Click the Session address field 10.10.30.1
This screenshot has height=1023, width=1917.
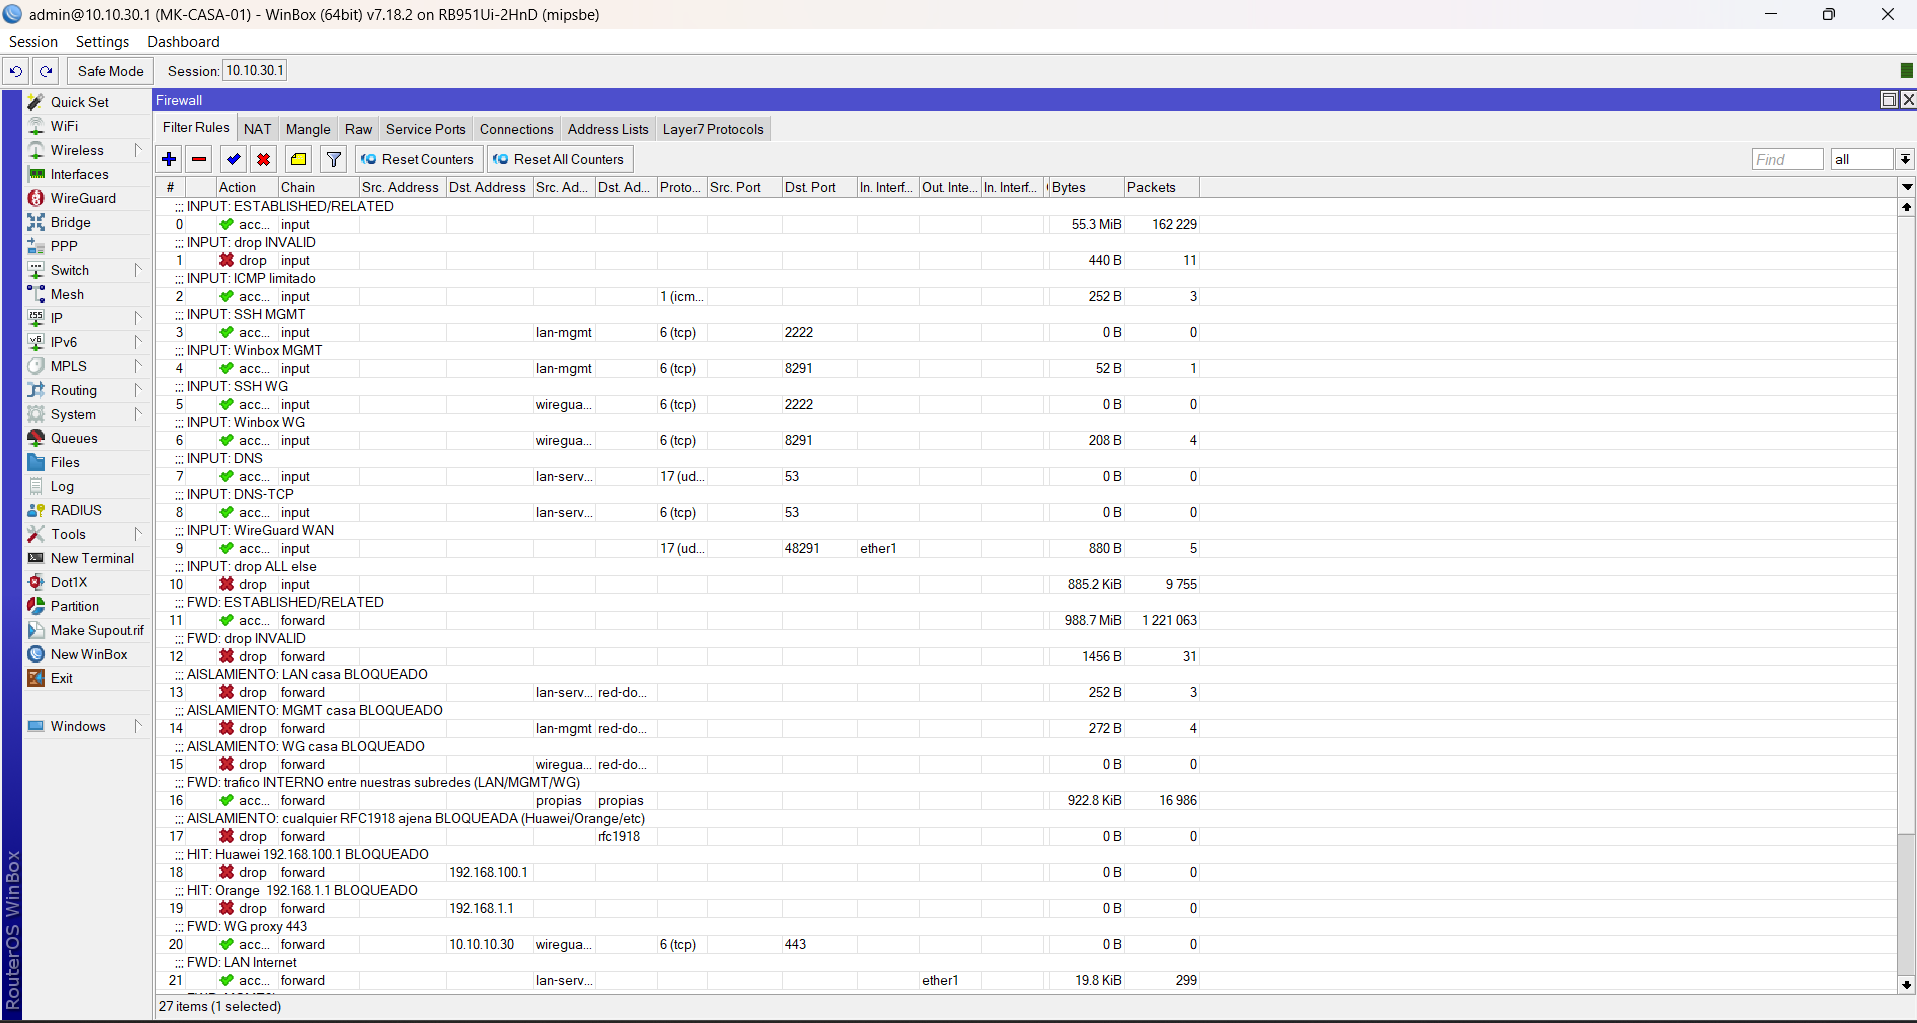pos(255,71)
